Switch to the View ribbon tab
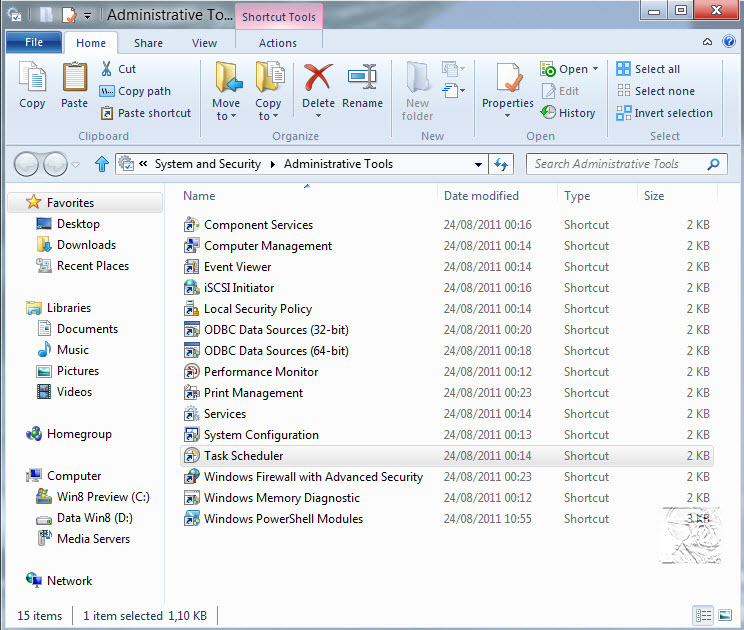 [205, 43]
